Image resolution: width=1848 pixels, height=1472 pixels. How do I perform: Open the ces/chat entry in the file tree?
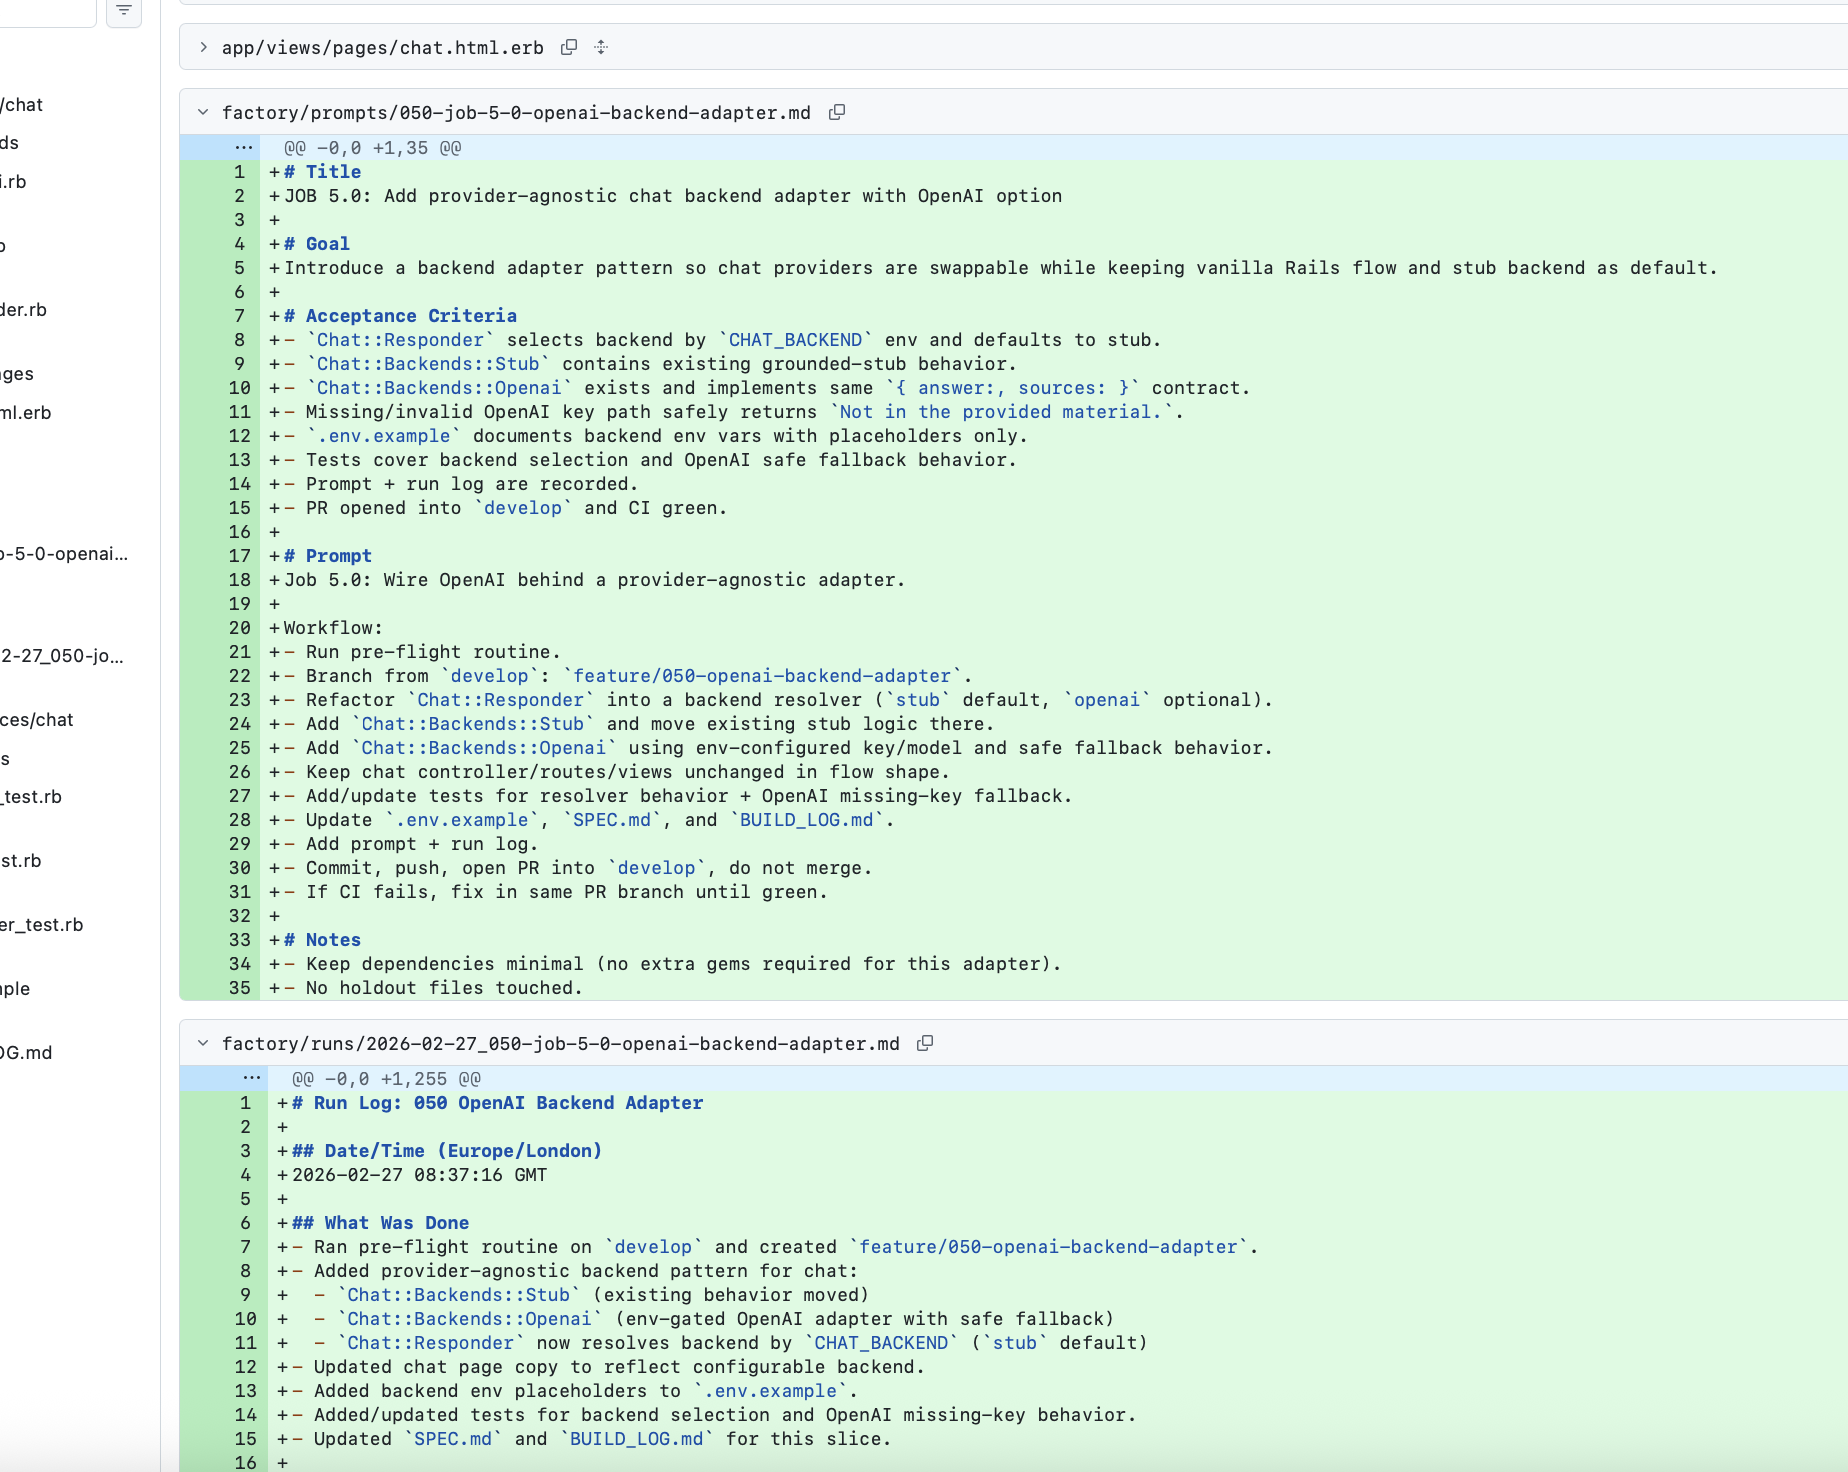click(38, 719)
